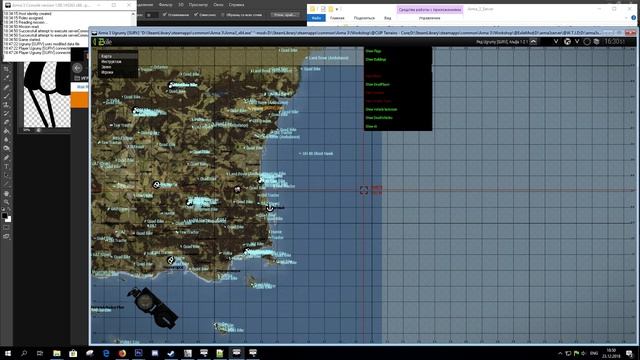Image resolution: width=640 pixels, height=360 pixels.
Task: Select the Photoshop Clone Stamp tool
Action: tap(6, 105)
